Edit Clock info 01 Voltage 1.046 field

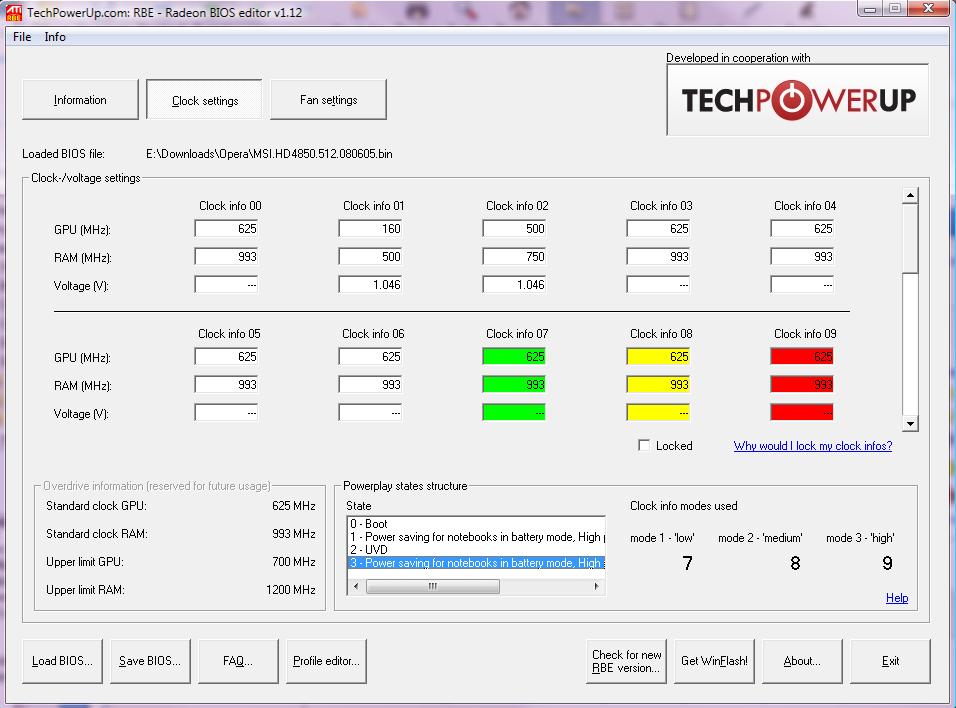[x=370, y=285]
